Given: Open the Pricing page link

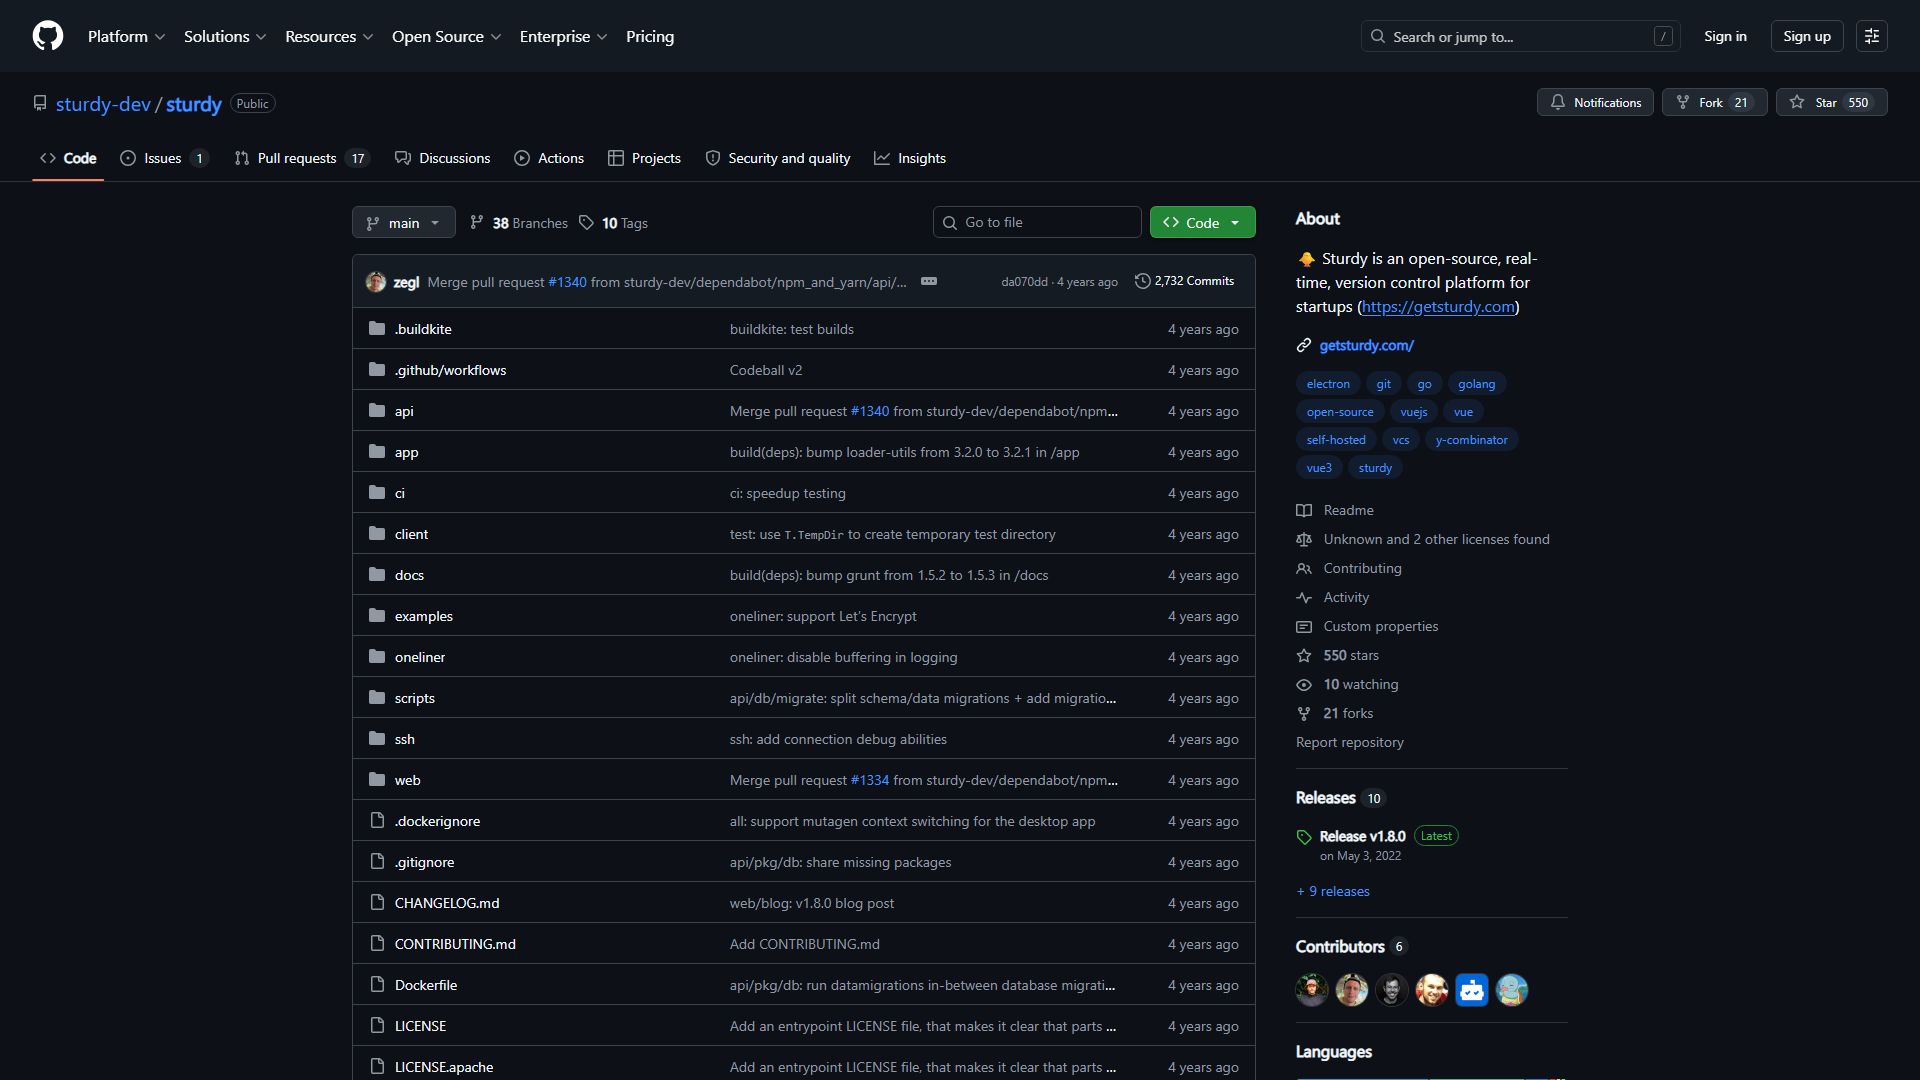Looking at the screenshot, I should (650, 36).
